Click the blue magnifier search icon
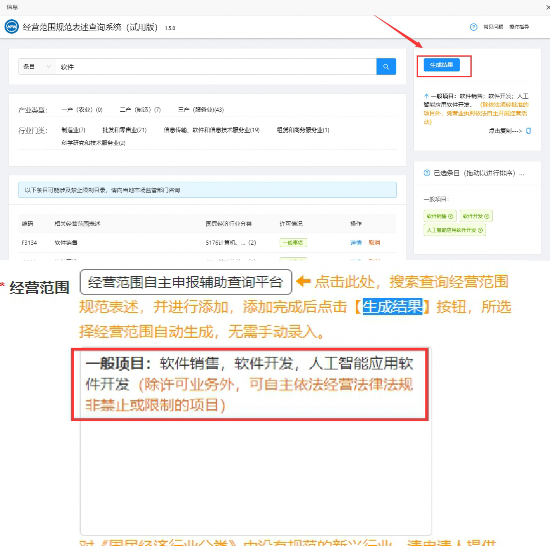The image size is (550, 546). [386, 67]
